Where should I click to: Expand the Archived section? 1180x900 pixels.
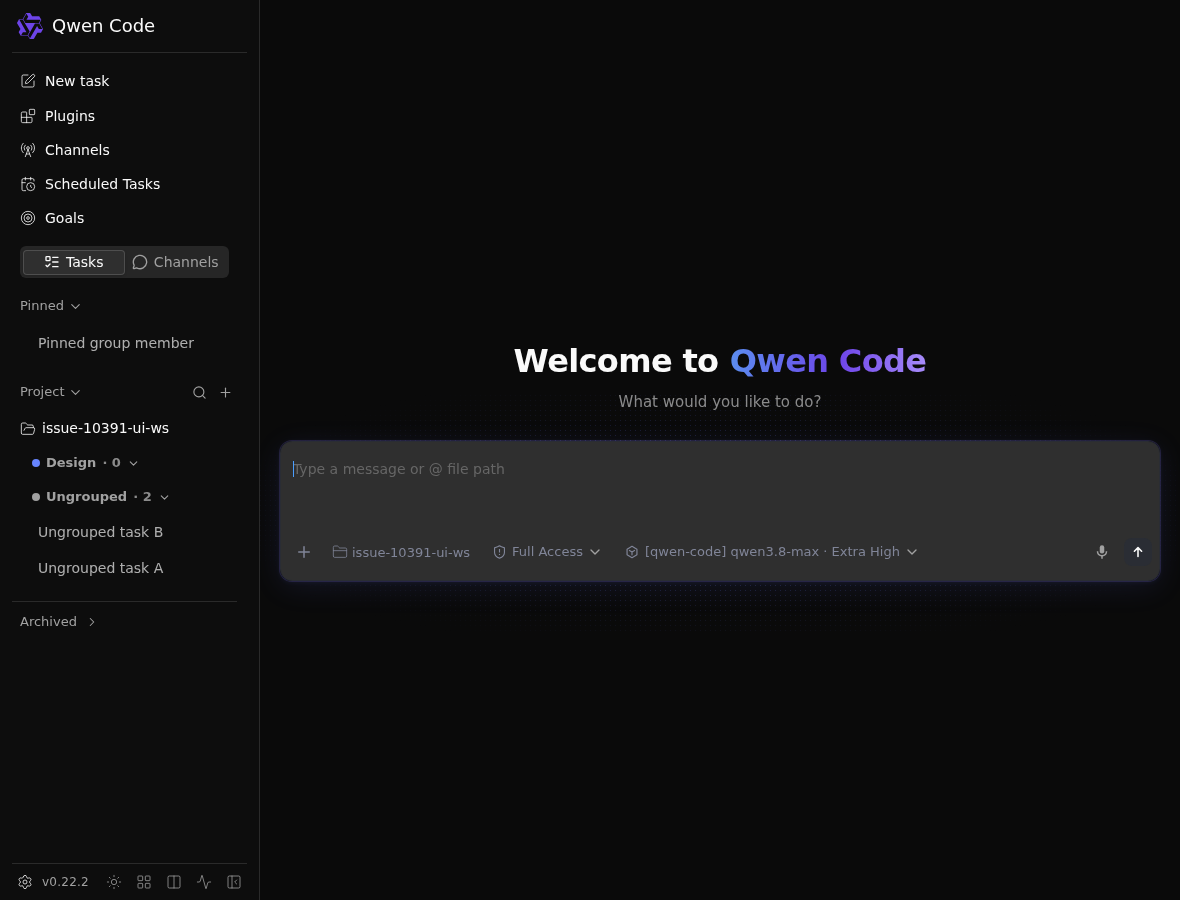[x=58, y=622]
